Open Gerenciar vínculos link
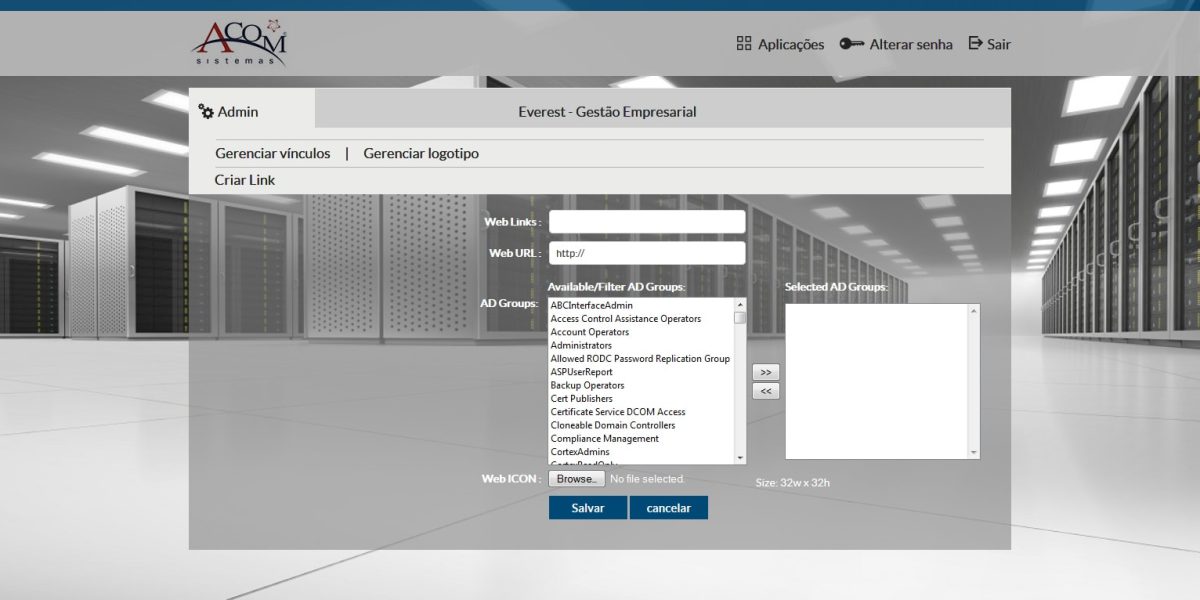 [273, 153]
